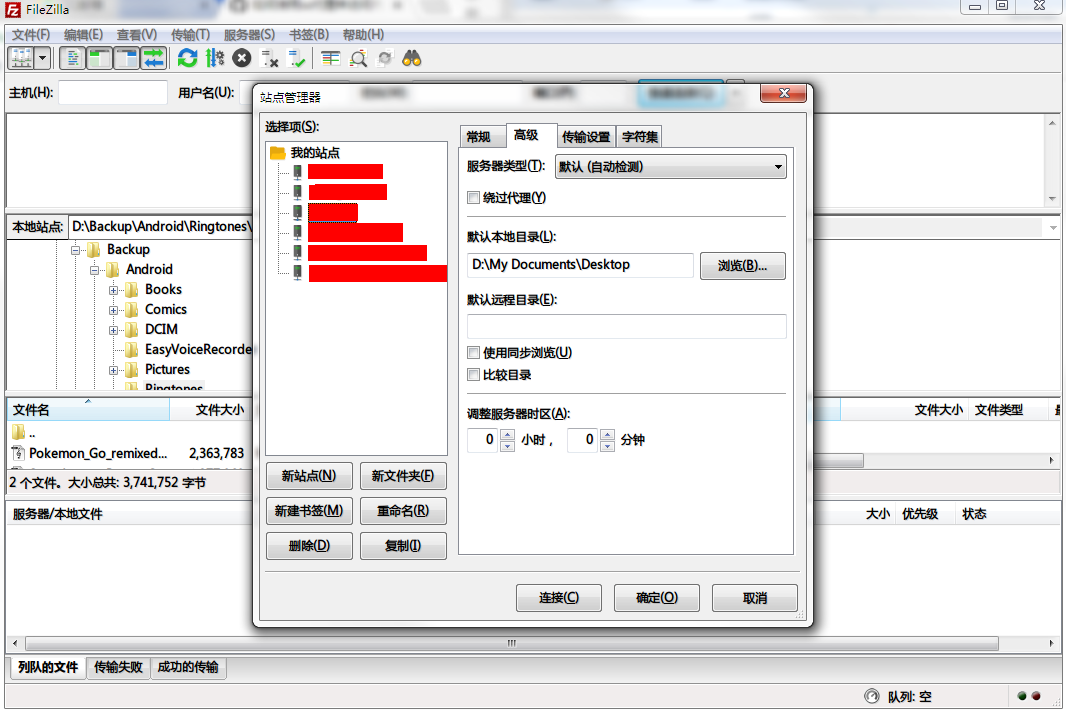Screen dimensions: 1066x710
Task: Increase minutes timezone spinner
Action: [607, 435]
